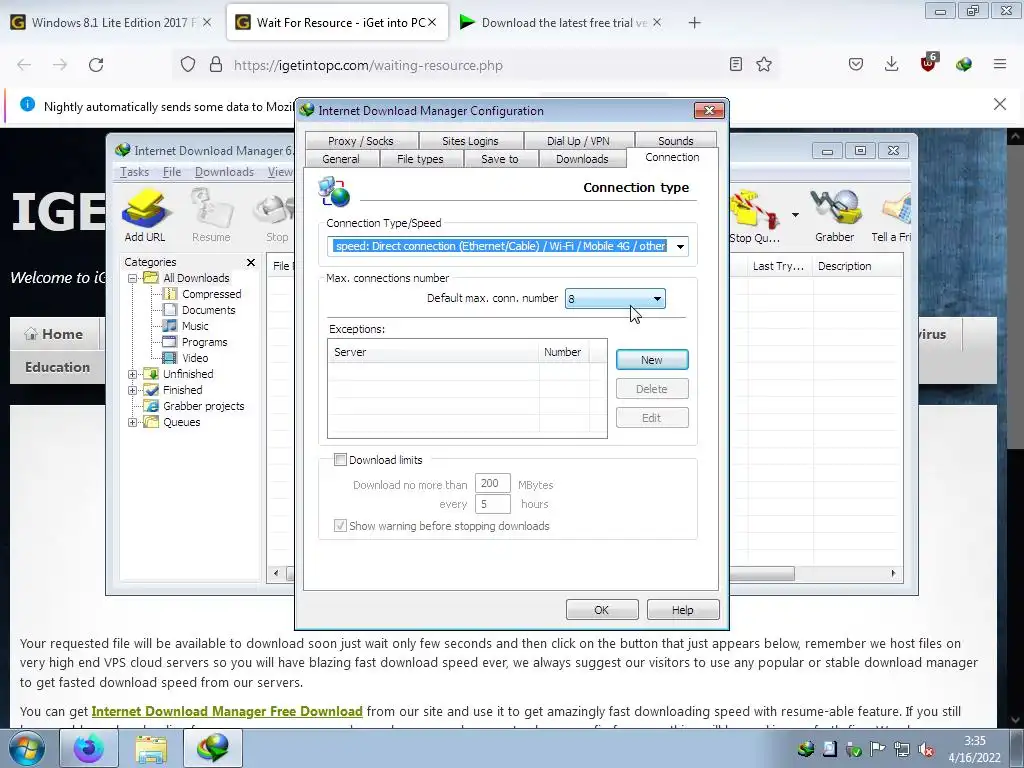The image size is (1024, 768).
Task: Switch to the Sites Logins tab
Action: (470, 140)
